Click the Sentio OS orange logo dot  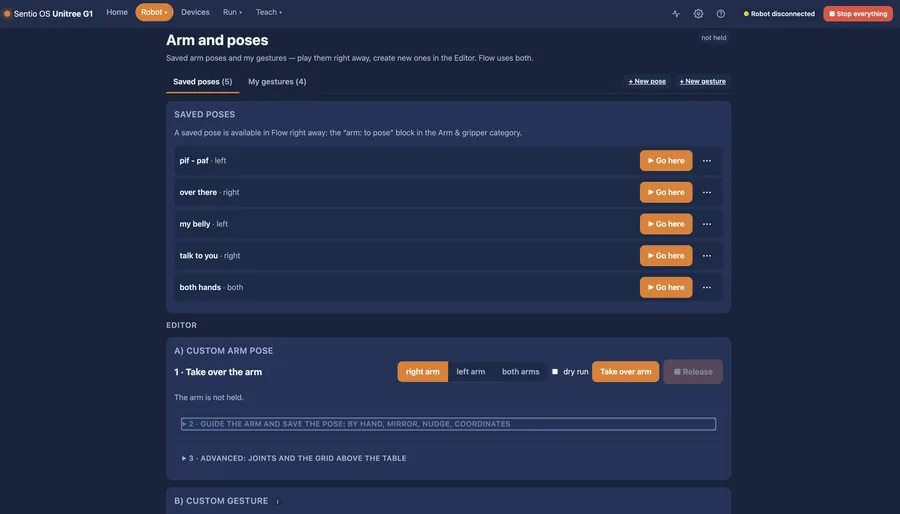[x=7, y=14]
